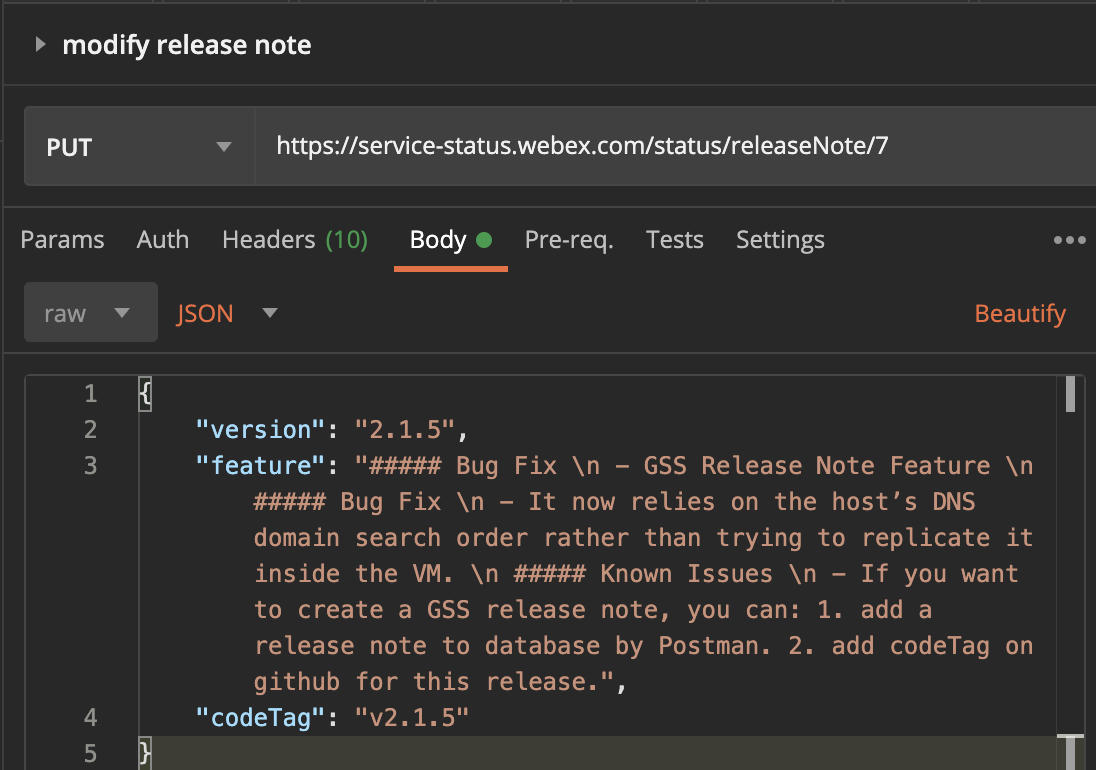Open the JSON format dropdown
The image size is (1096, 770).
227,313
